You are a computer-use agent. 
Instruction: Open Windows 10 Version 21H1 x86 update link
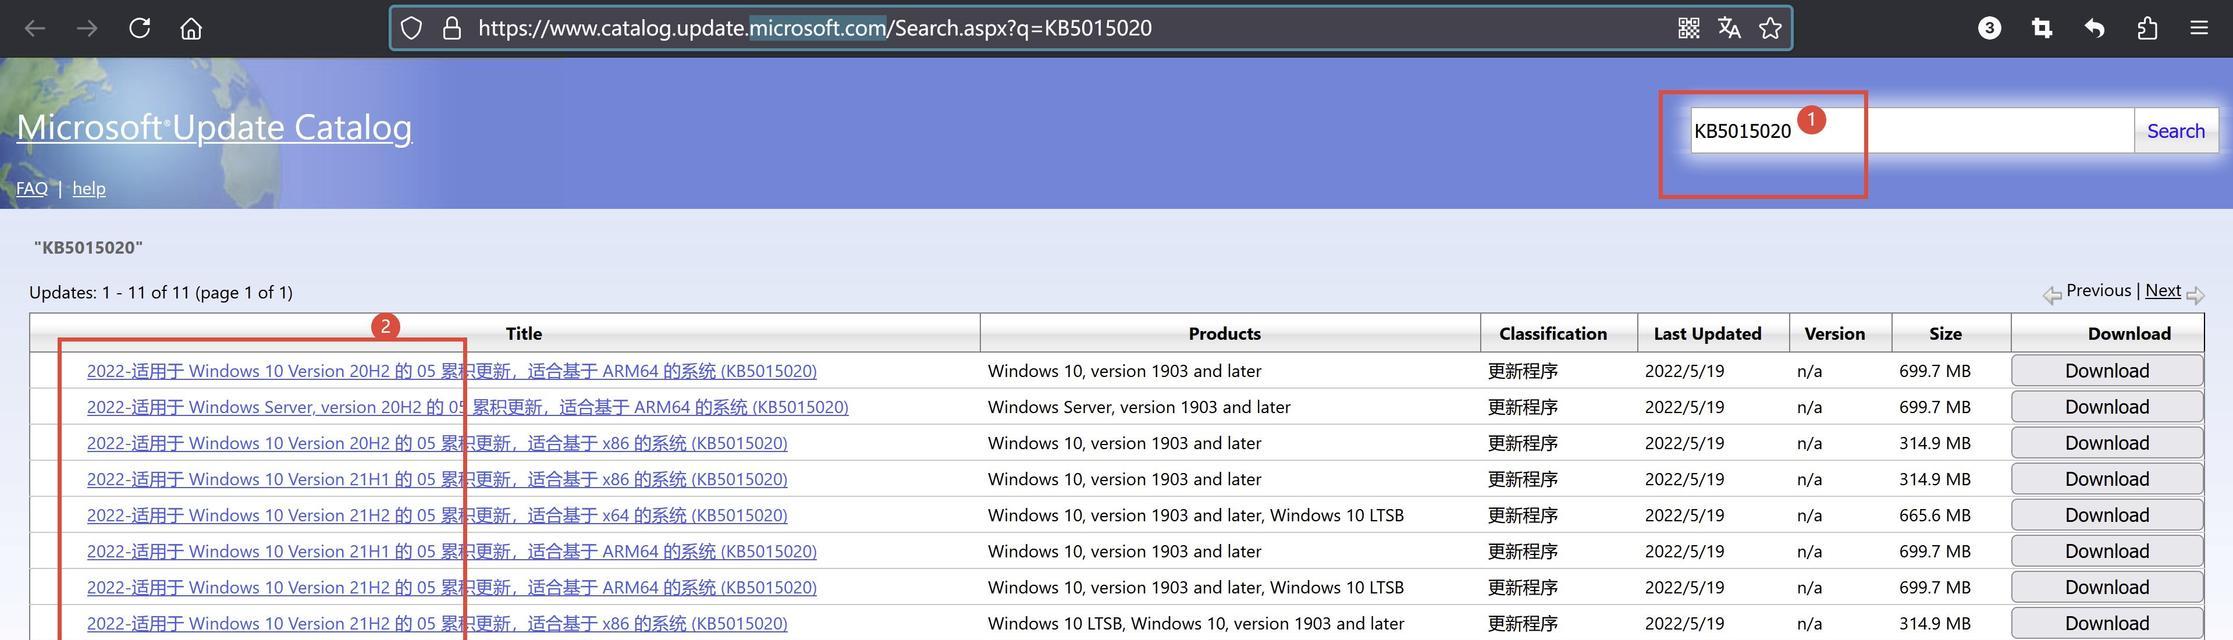pos(437,479)
